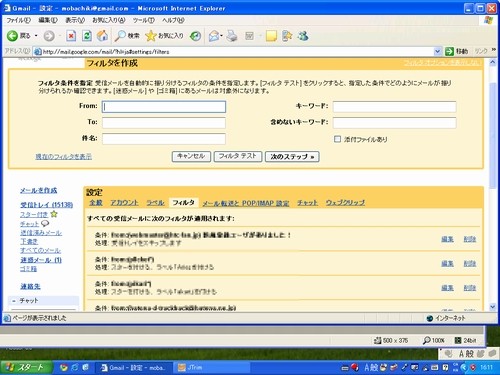Image resolution: width=500 pixels, height=375 pixels.
Task: Switch to the ウェブクリップ settings tab
Action: (x=345, y=203)
